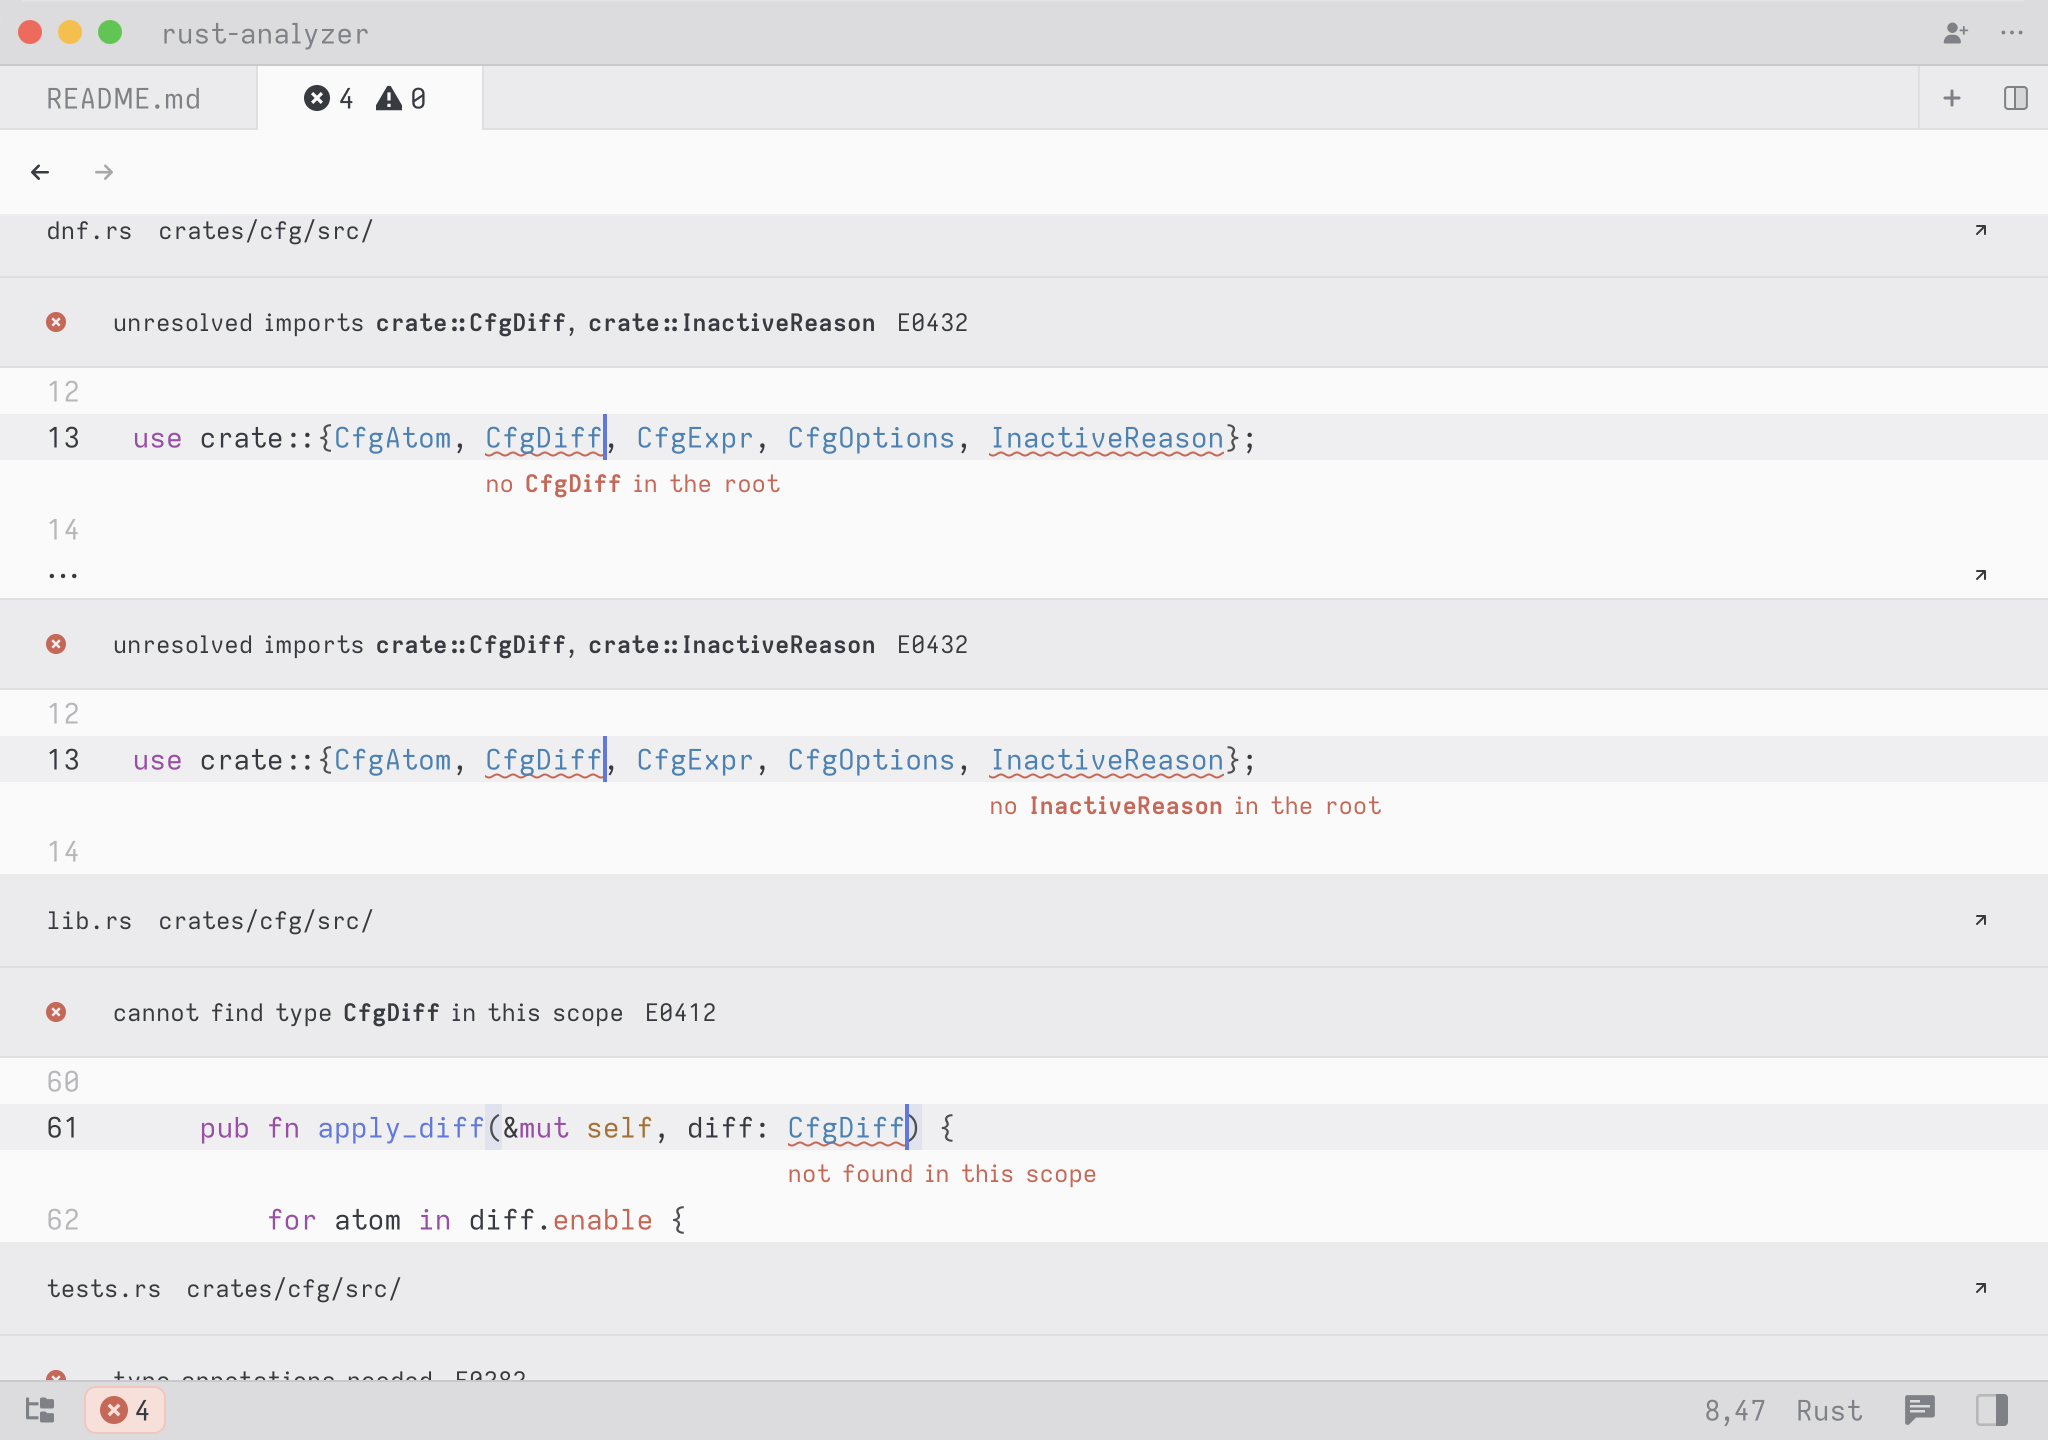
Task: Toggle the chat/assistant panel icon
Action: [x=1920, y=1410]
